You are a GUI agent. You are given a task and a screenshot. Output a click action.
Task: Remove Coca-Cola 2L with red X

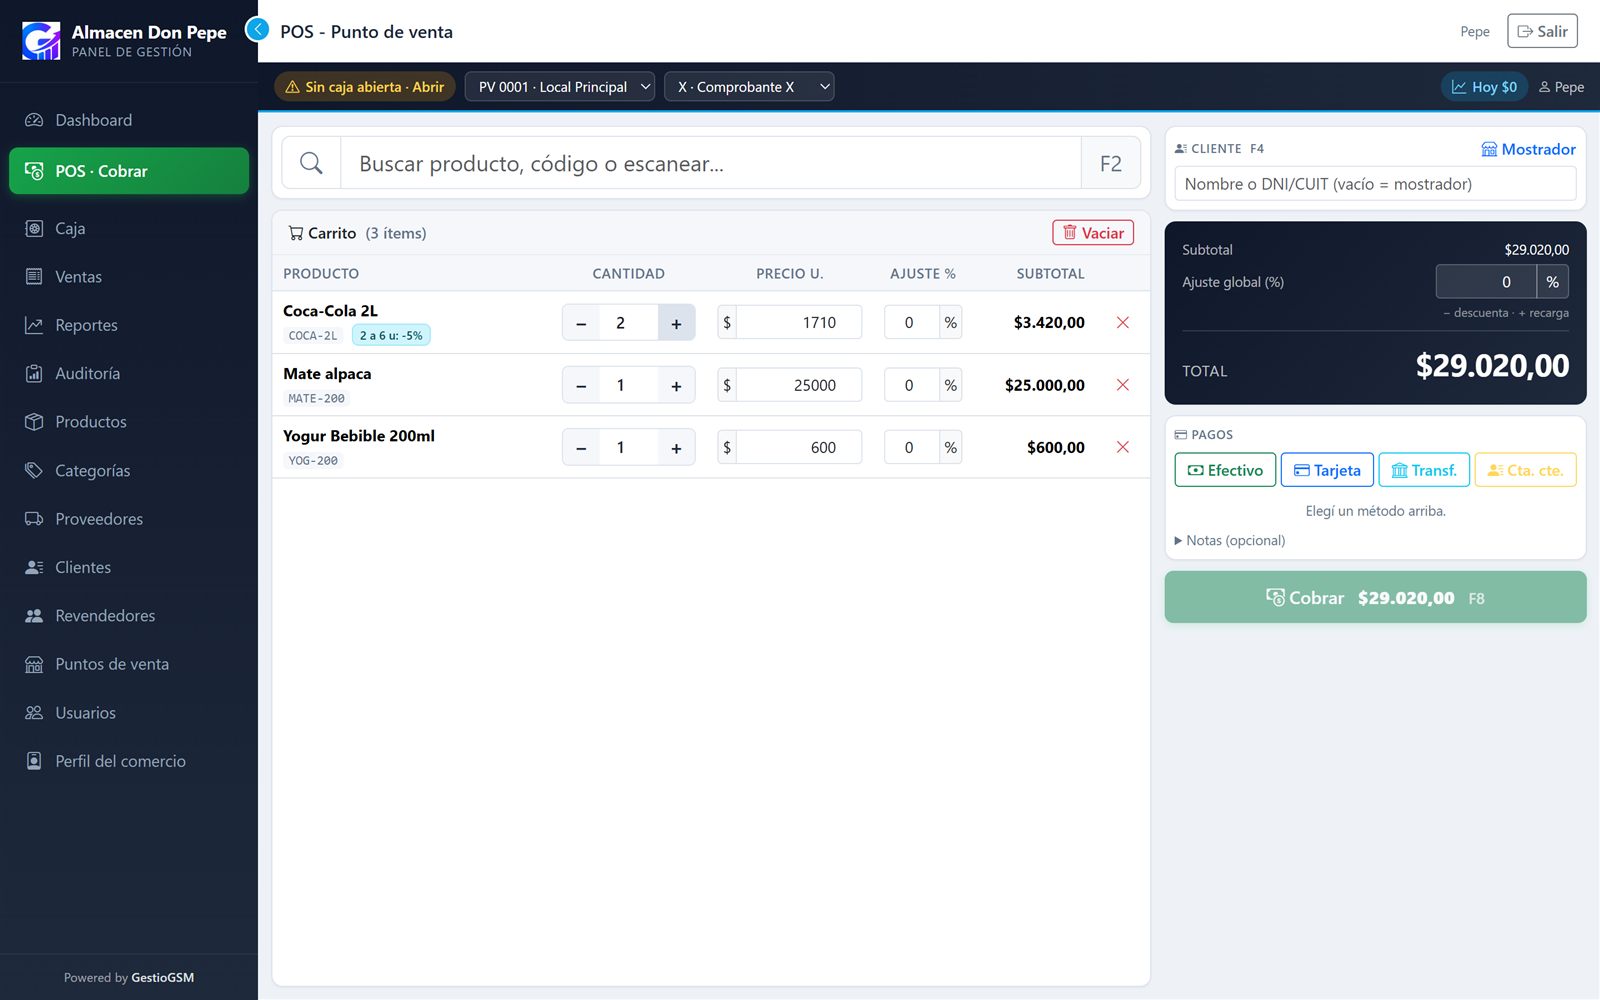(x=1123, y=322)
